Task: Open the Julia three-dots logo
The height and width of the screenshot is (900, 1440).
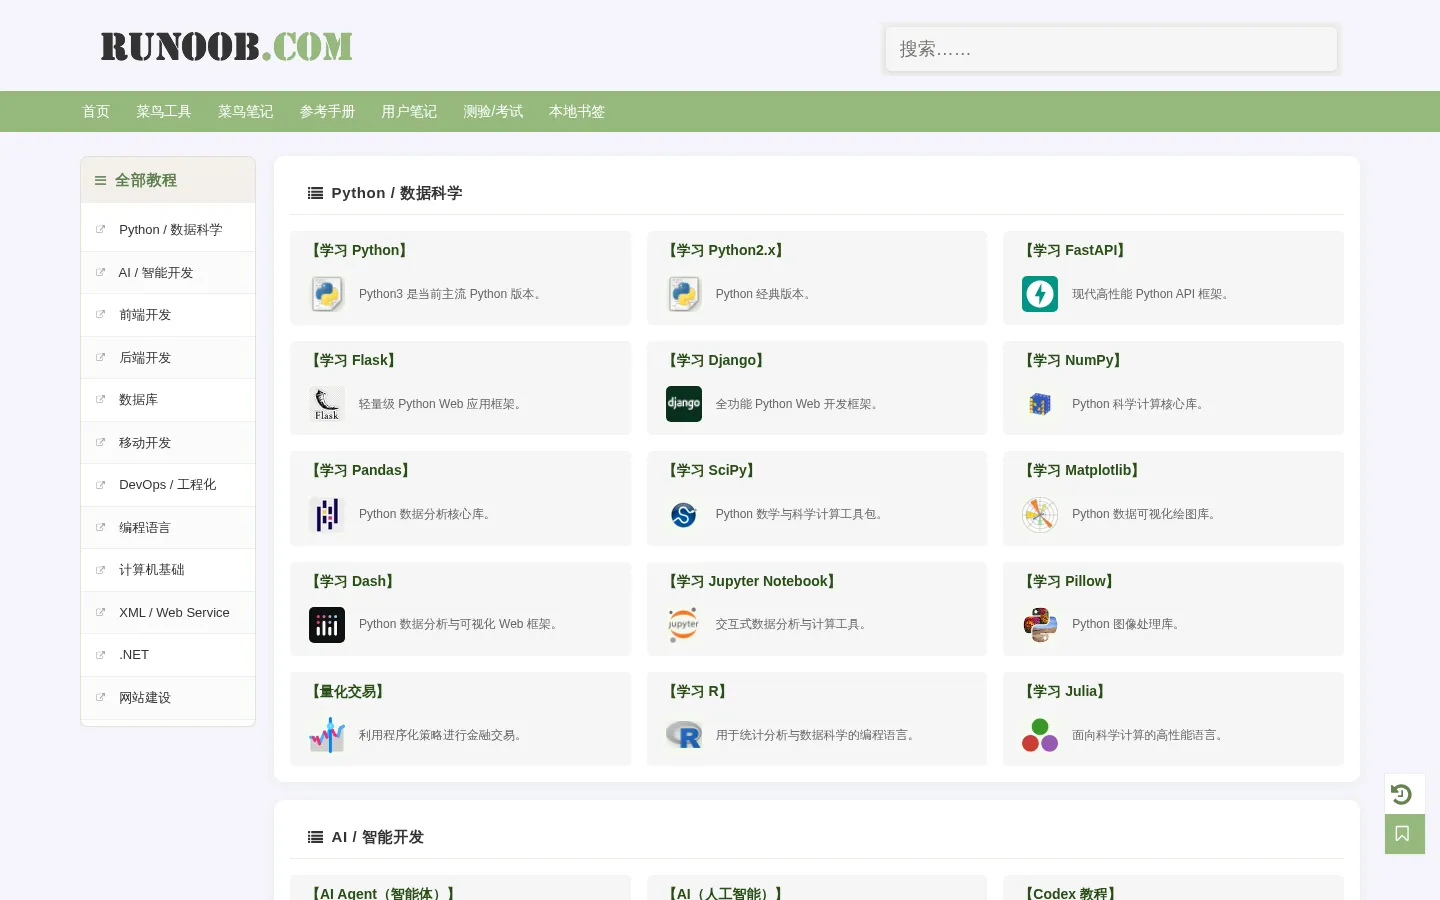Action: click(1040, 735)
